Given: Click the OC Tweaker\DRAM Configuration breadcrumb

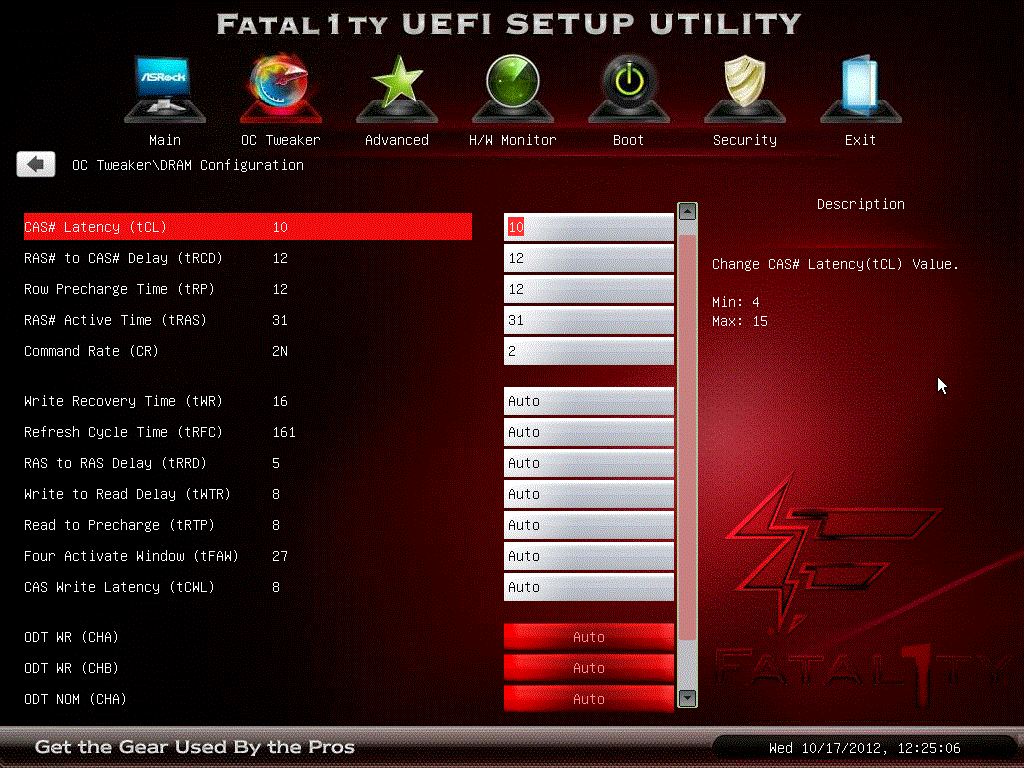Looking at the screenshot, I should 187,165.
